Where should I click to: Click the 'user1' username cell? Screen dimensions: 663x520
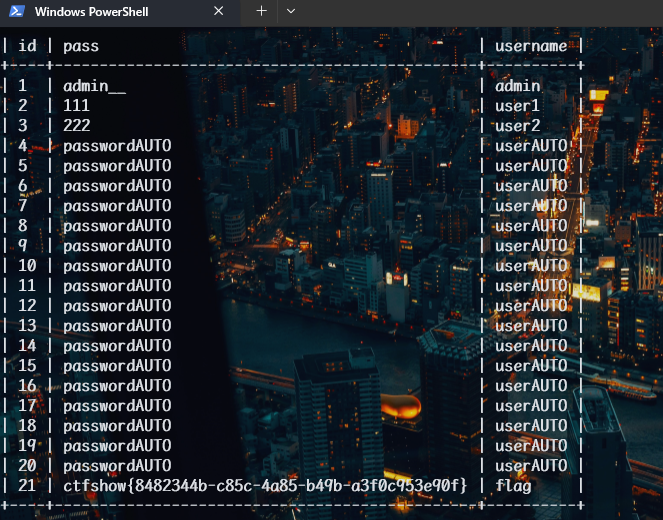point(518,106)
